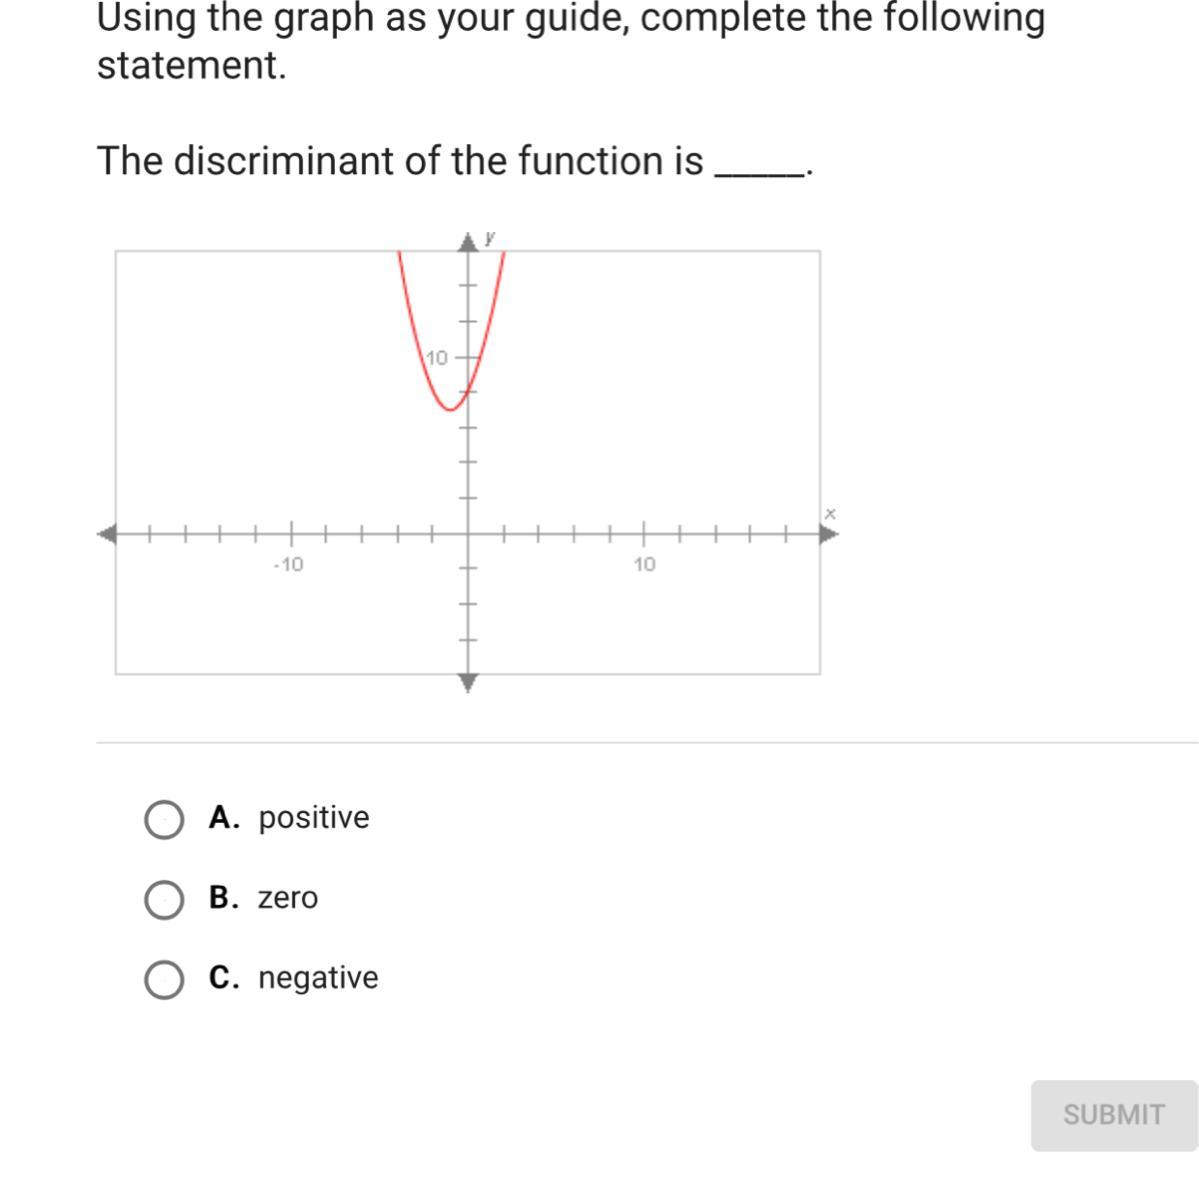Click the -10 label on x-axis
The height and width of the screenshot is (1200, 1199).
click(x=288, y=565)
